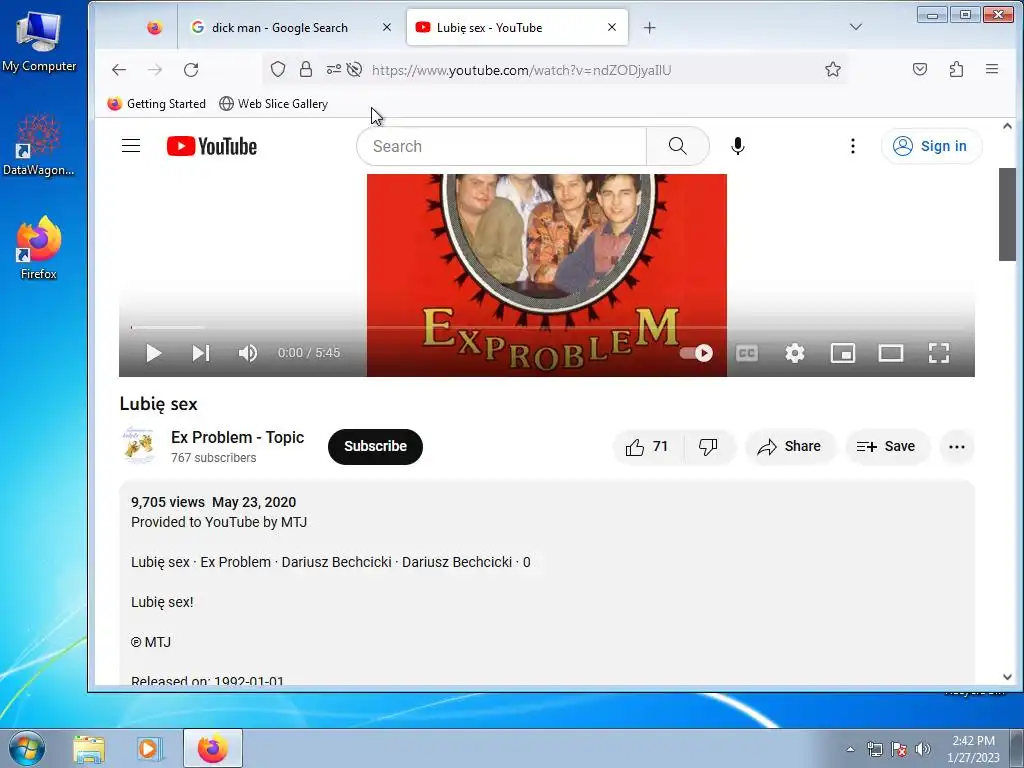Toggle the autoplay switch in player
1024x768 pixels.
696,353
